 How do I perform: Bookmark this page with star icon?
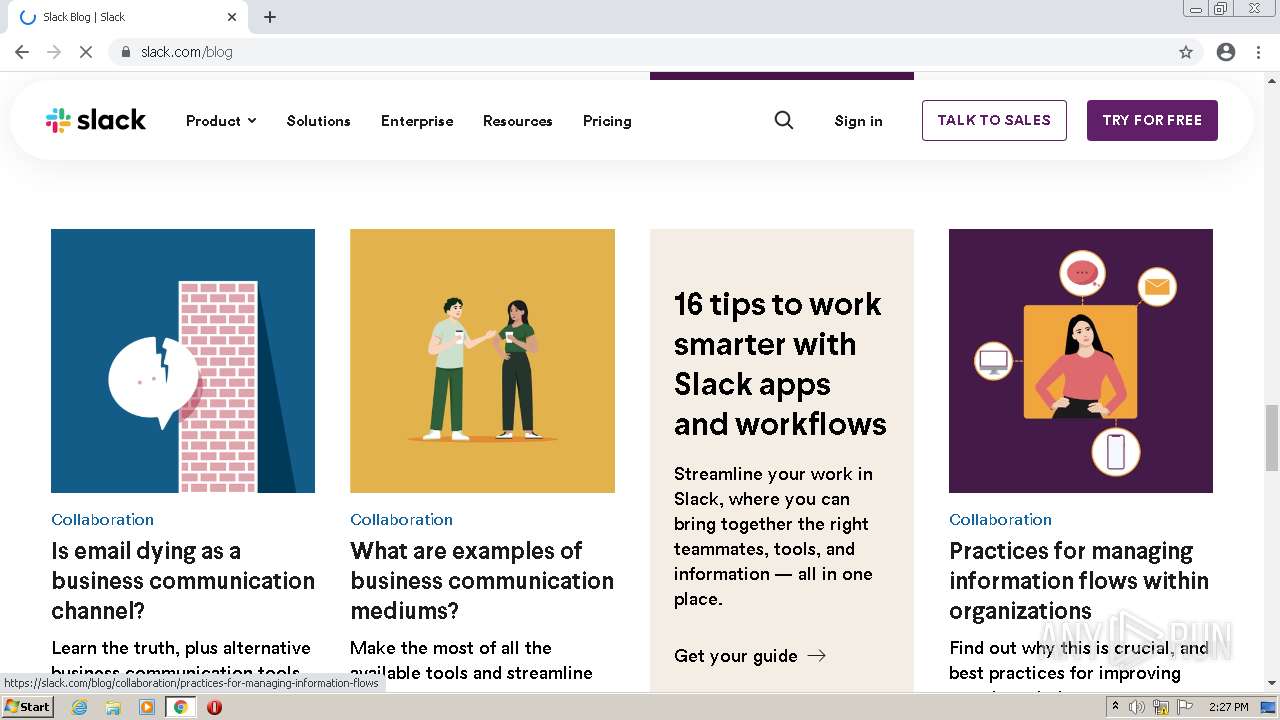coord(1186,52)
